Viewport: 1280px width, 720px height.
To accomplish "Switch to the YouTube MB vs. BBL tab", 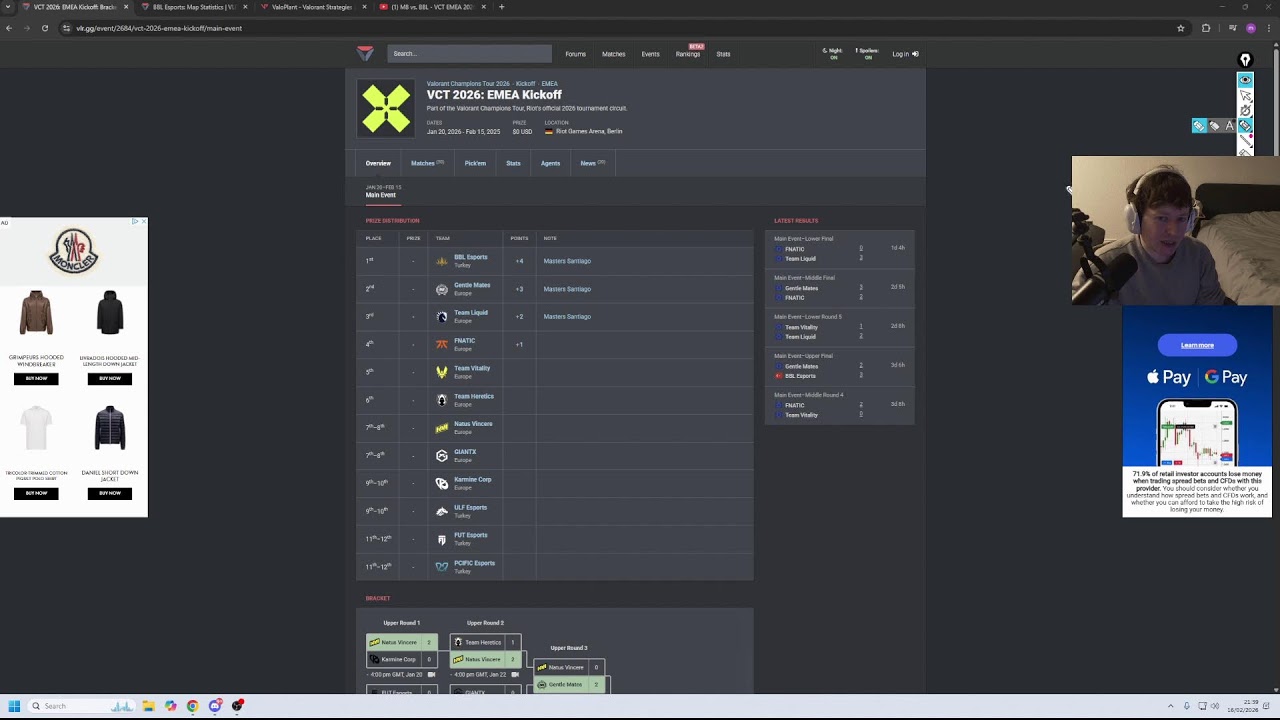I will point(432,7).
